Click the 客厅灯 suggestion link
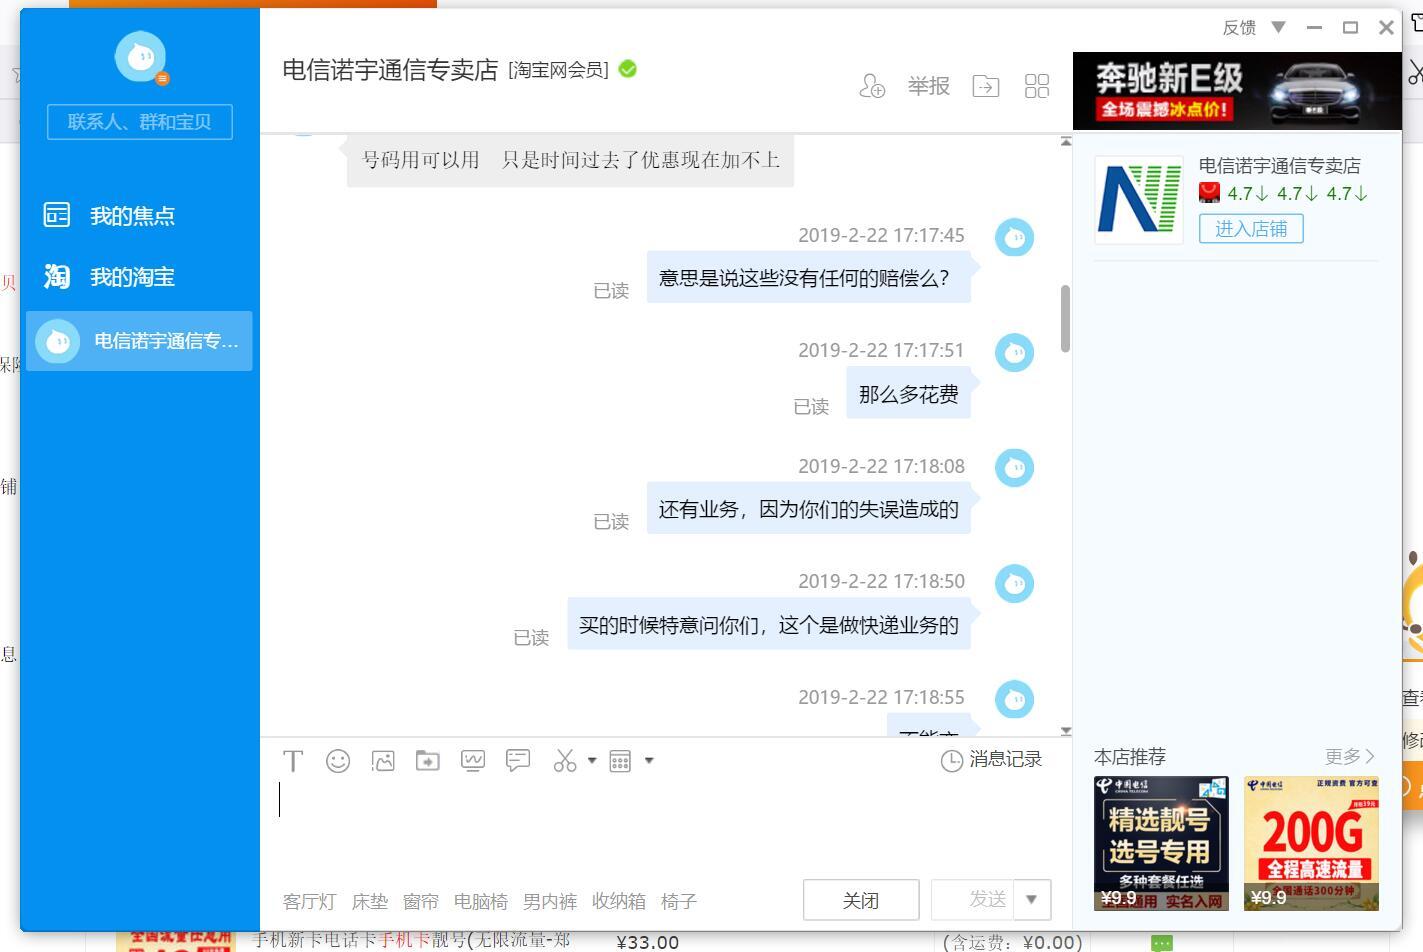 (x=310, y=902)
